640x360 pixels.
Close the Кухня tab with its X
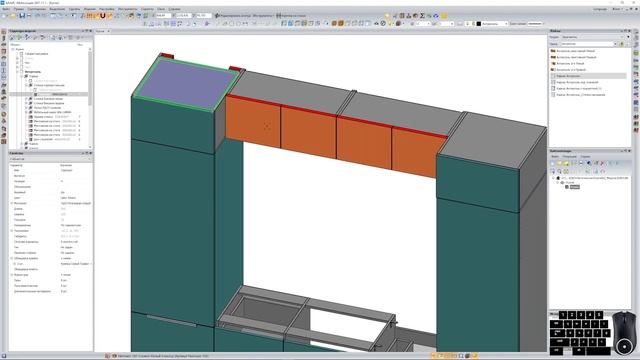tap(108, 31)
